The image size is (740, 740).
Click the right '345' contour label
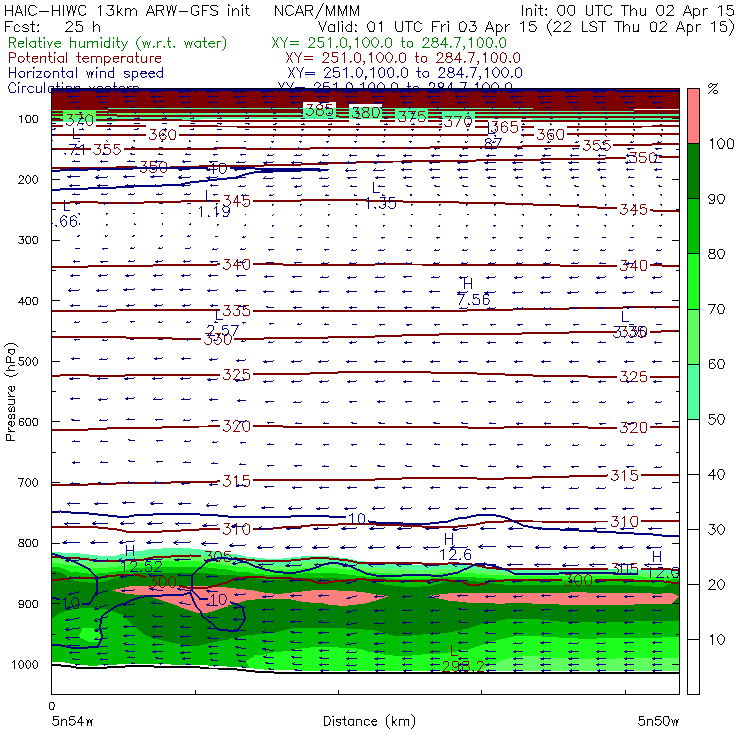634,210
